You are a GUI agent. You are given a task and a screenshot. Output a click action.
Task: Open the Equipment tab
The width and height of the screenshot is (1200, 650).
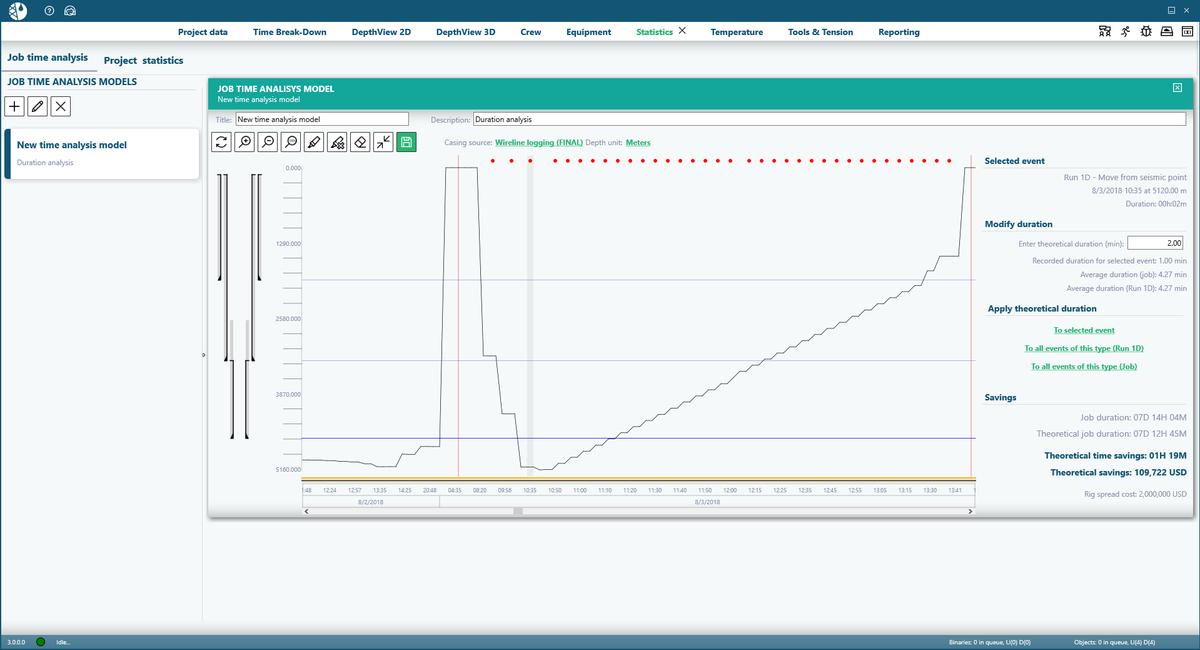point(589,32)
